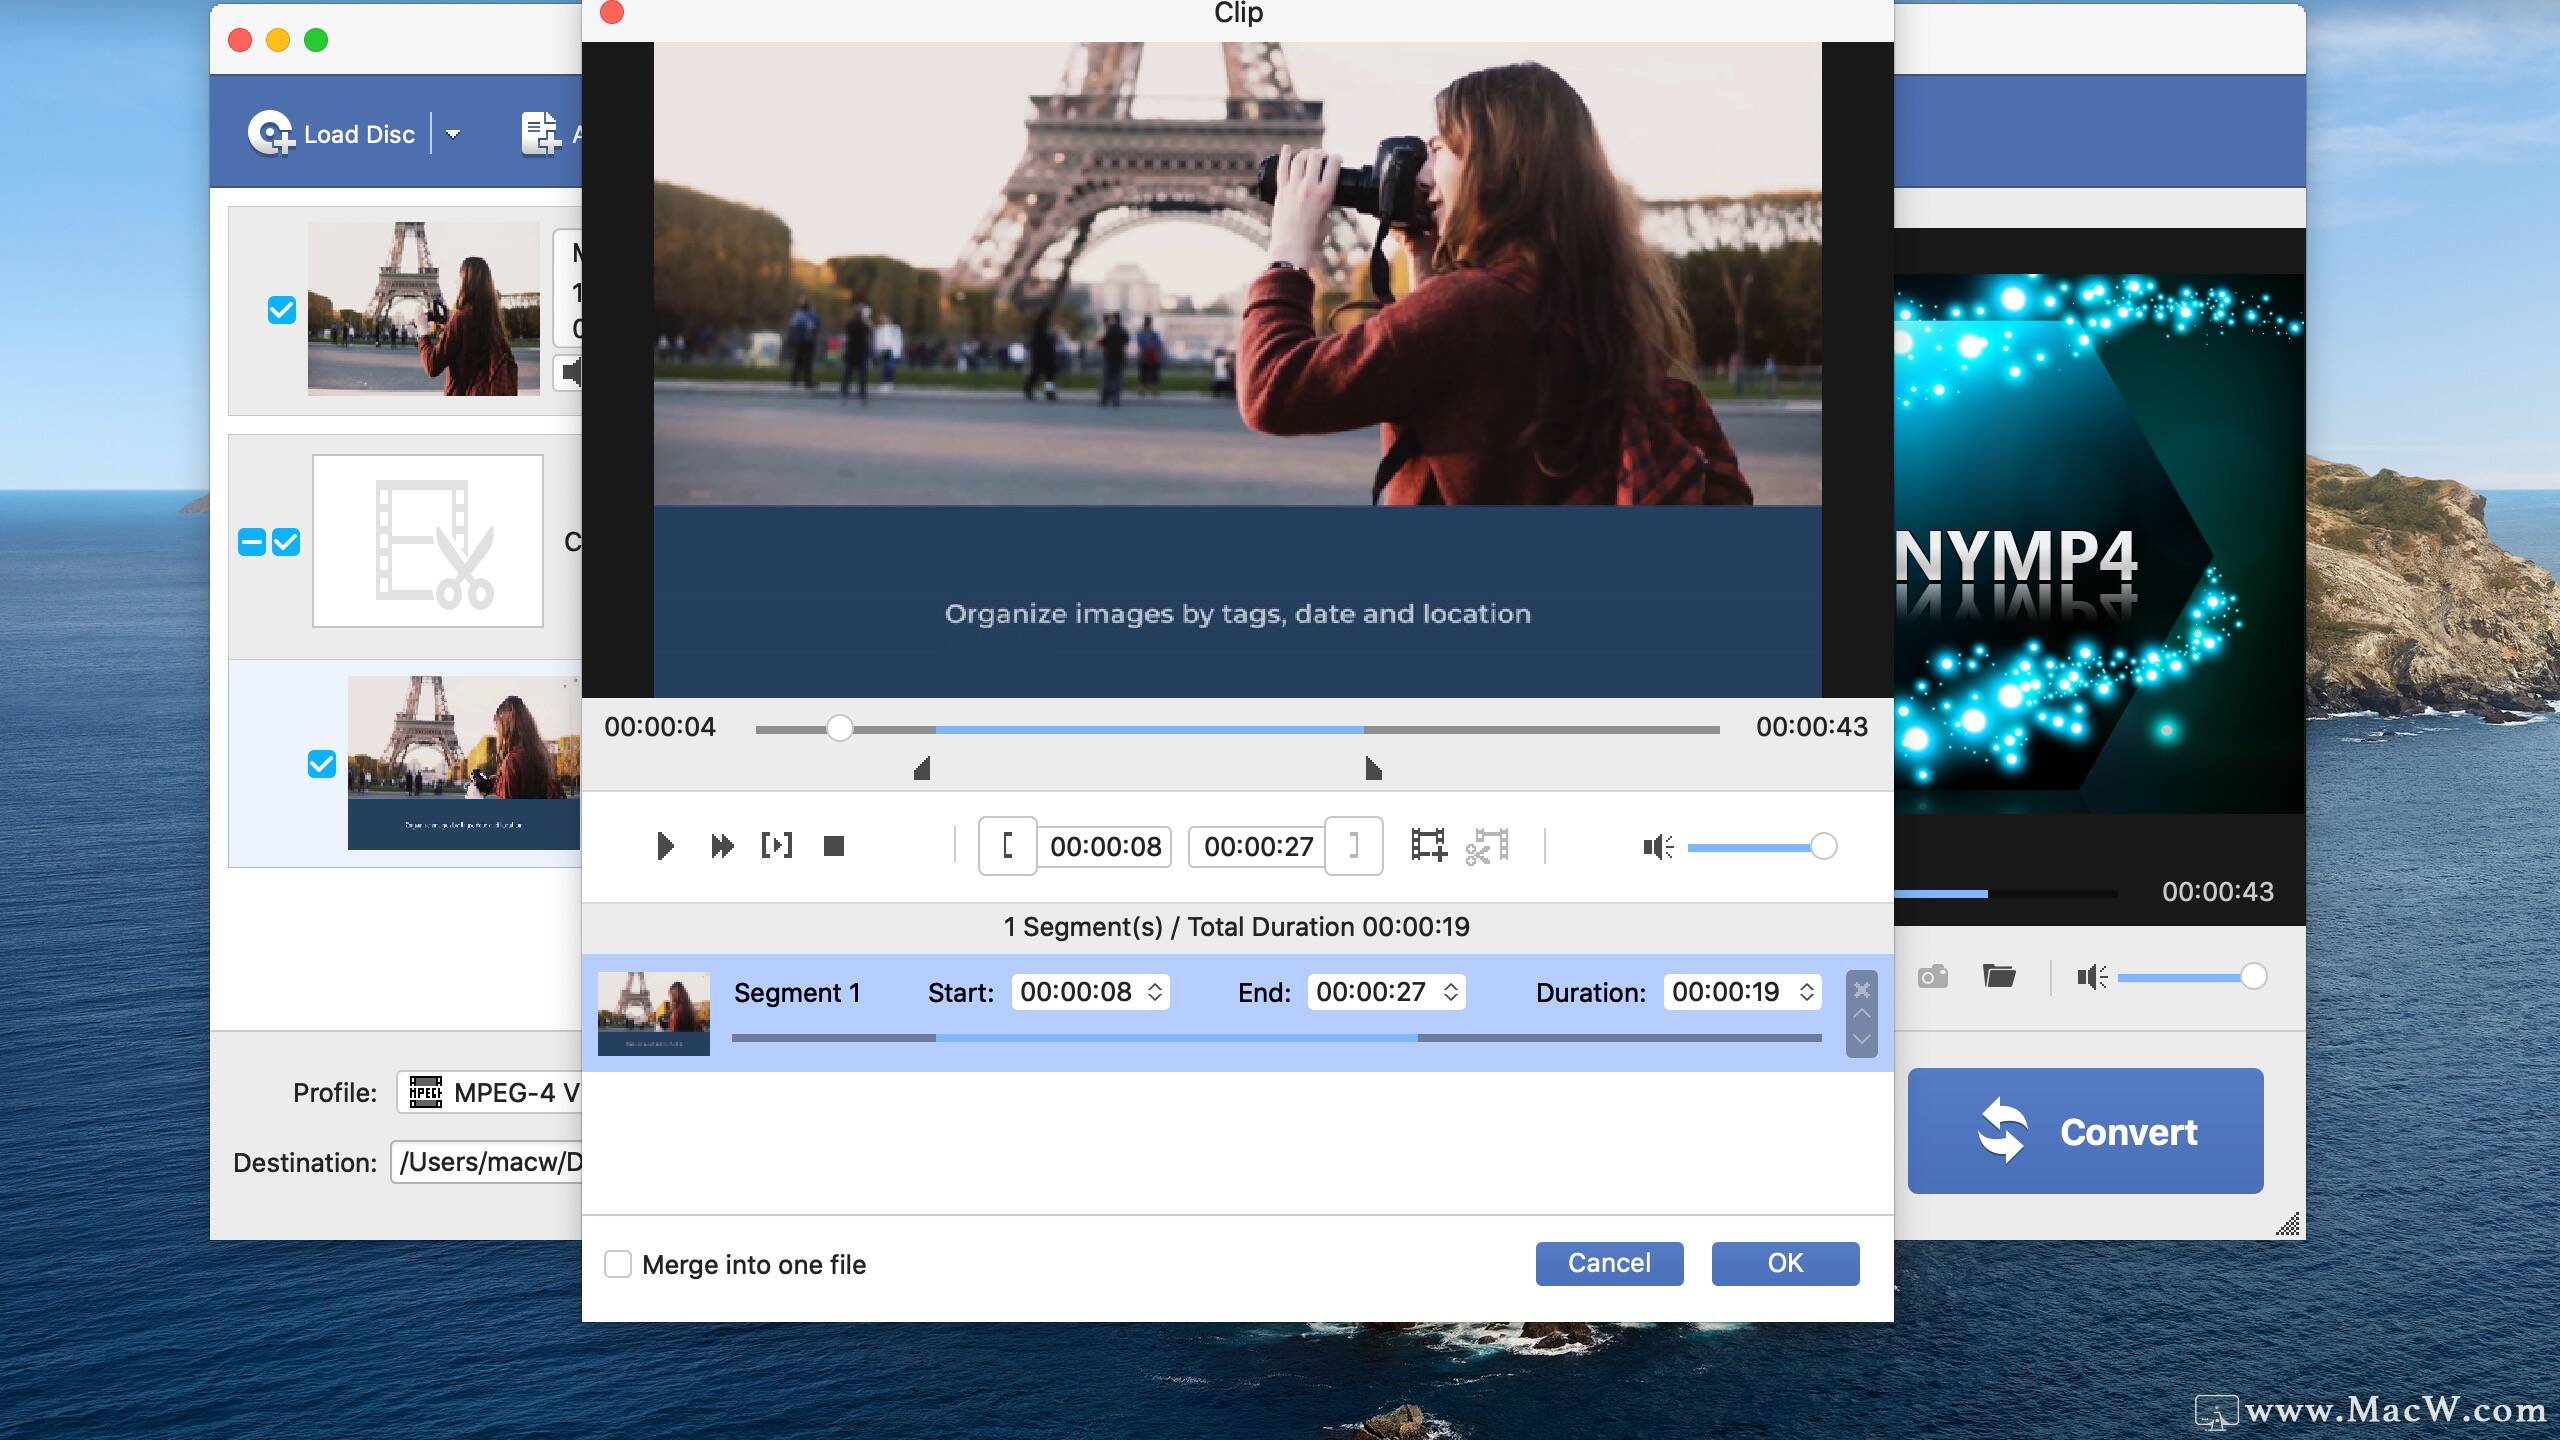Set clip start with the left bracket icon

(1008, 846)
